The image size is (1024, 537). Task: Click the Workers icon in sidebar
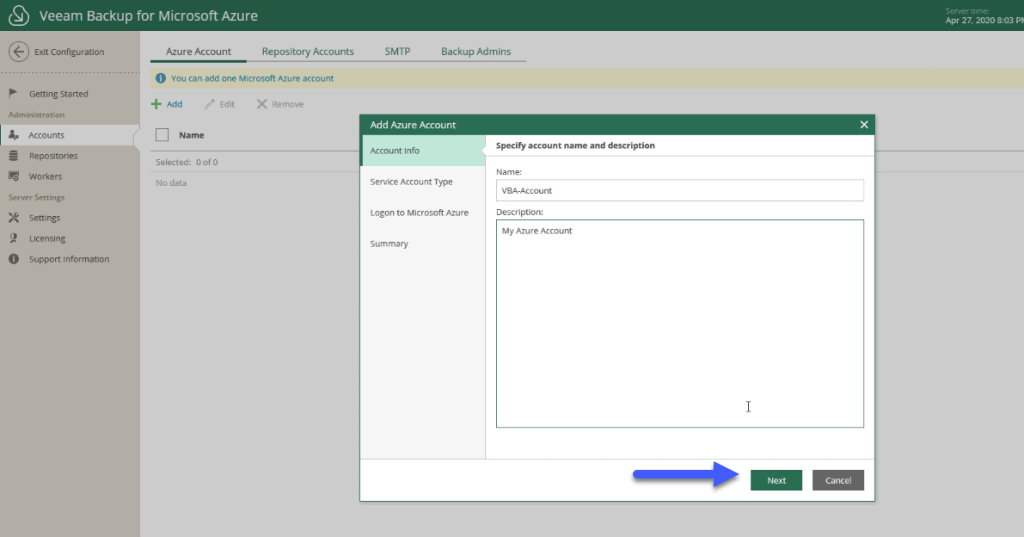[x=14, y=176]
